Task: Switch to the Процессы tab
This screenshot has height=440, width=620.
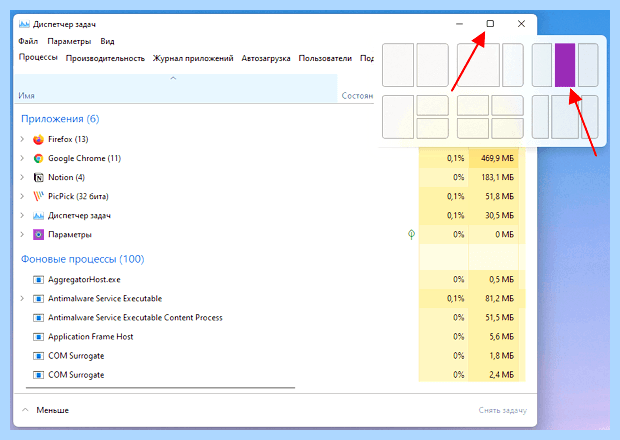Action: pyautogui.click(x=38, y=57)
